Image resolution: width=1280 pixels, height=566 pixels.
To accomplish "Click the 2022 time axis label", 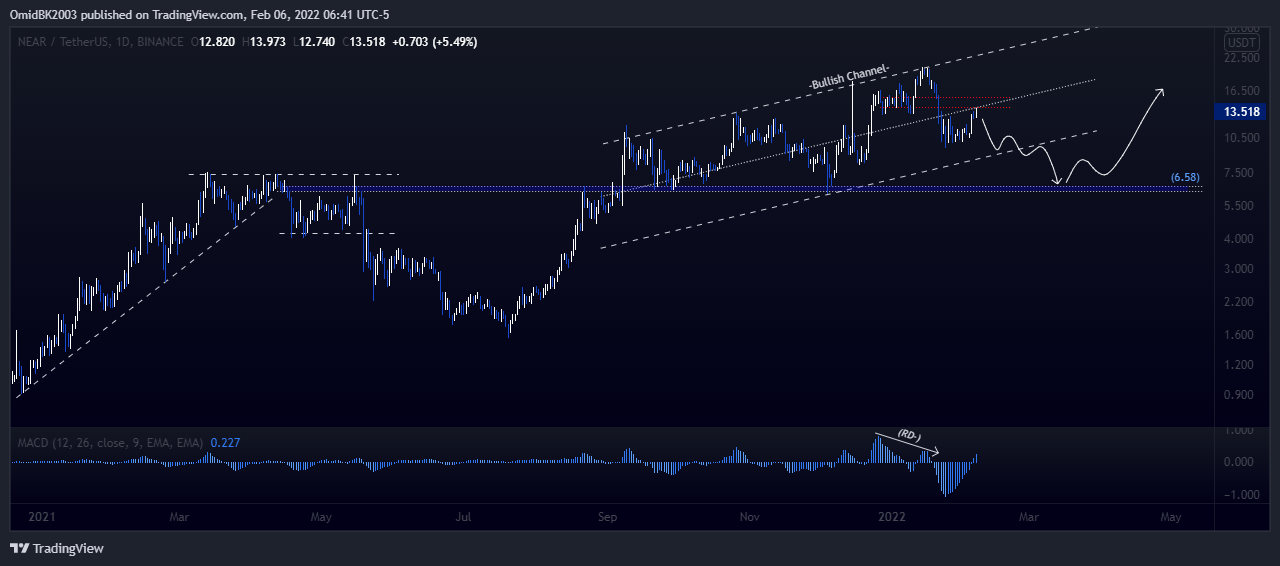I will click(x=891, y=517).
